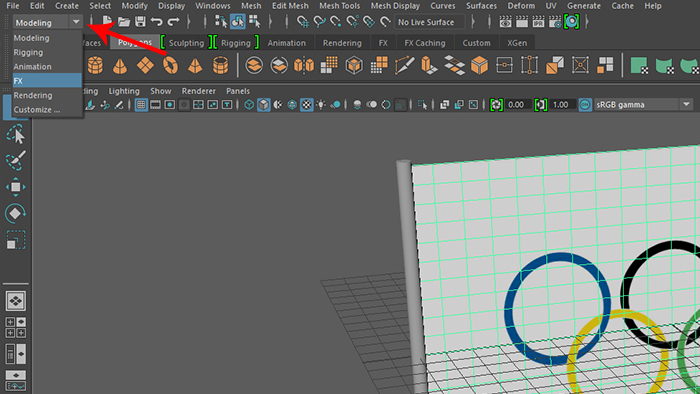700x394 pixels.
Task: Activate the Rotate tool
Action: tap(16, 213)
